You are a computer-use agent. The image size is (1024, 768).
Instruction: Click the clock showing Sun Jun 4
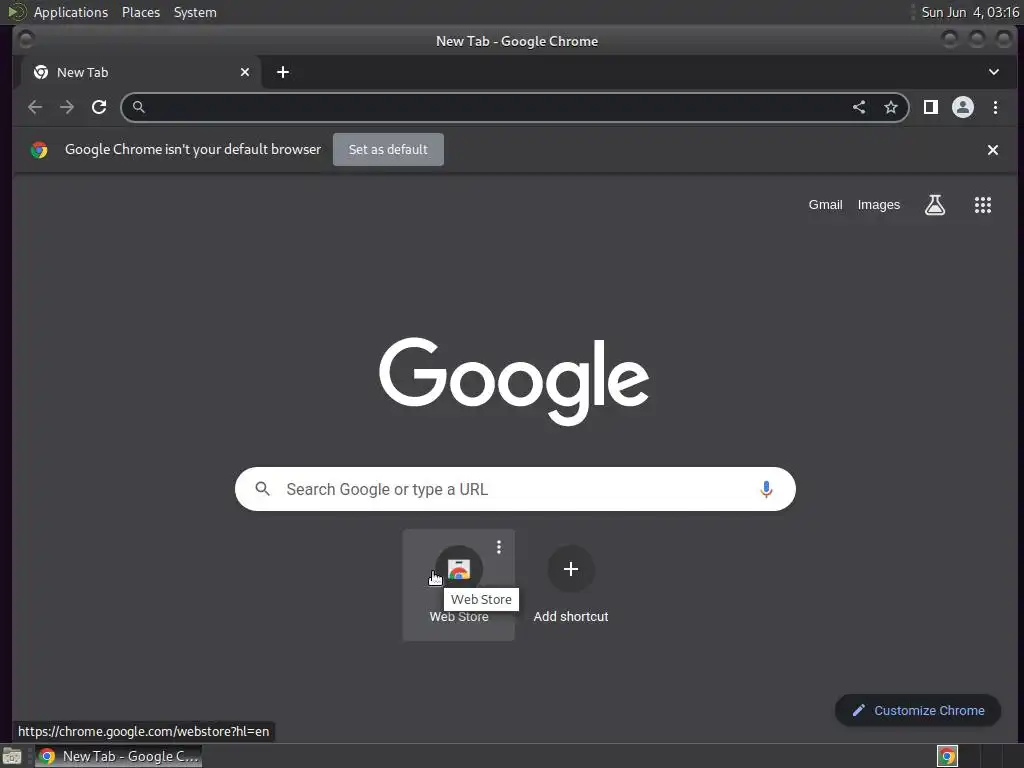(x=970, y=12)
